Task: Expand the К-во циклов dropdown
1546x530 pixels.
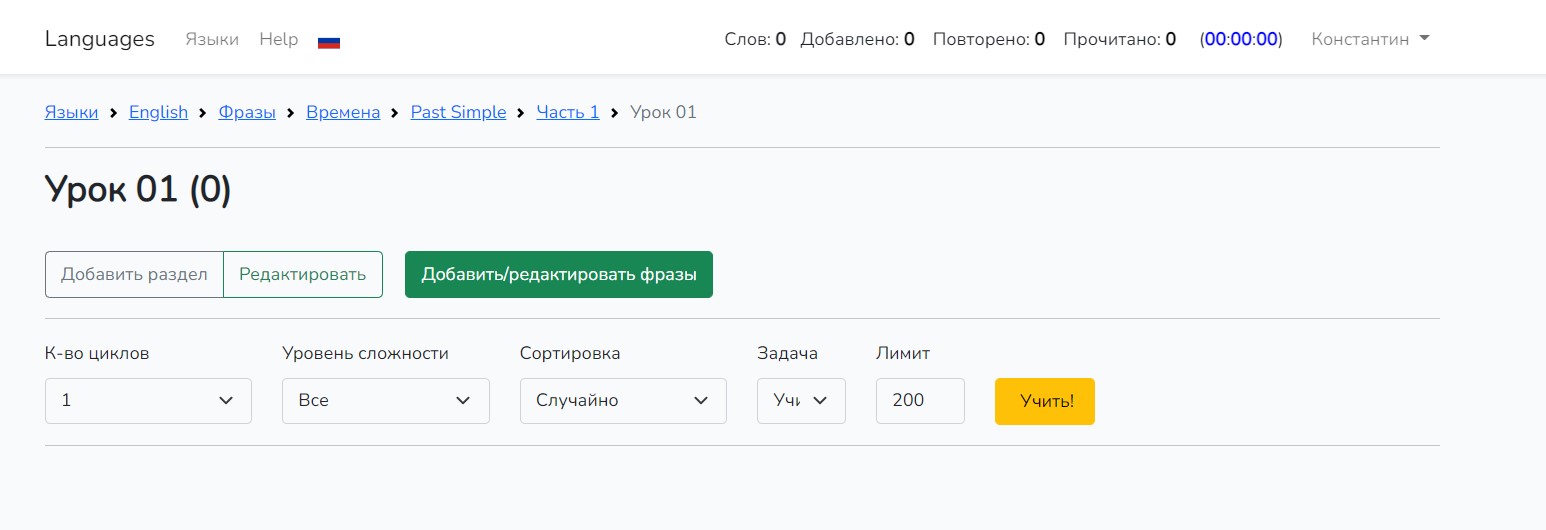Action: [148, 401]
